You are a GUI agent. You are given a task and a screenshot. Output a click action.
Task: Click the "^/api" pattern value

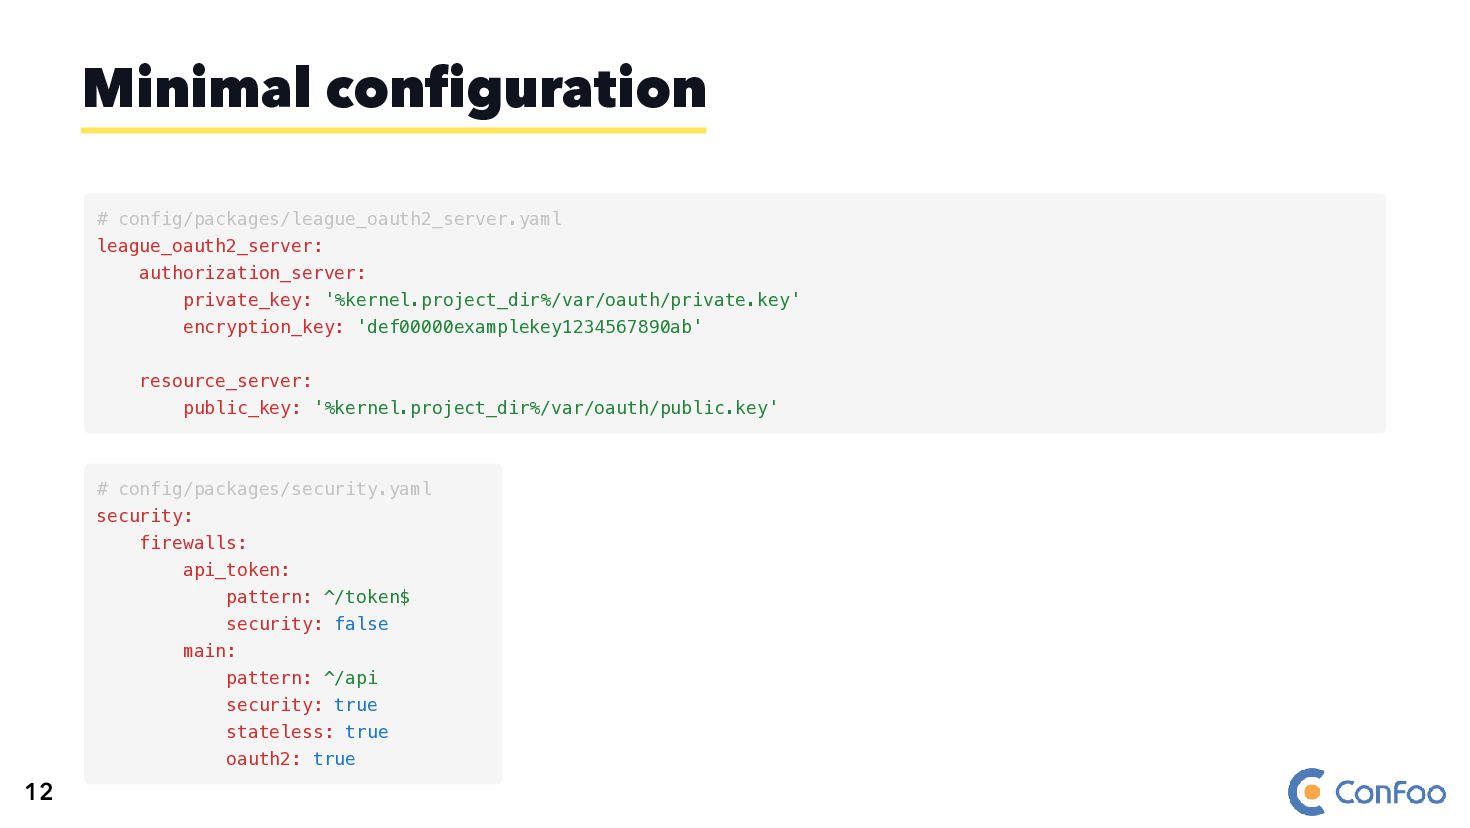(351, 678)
